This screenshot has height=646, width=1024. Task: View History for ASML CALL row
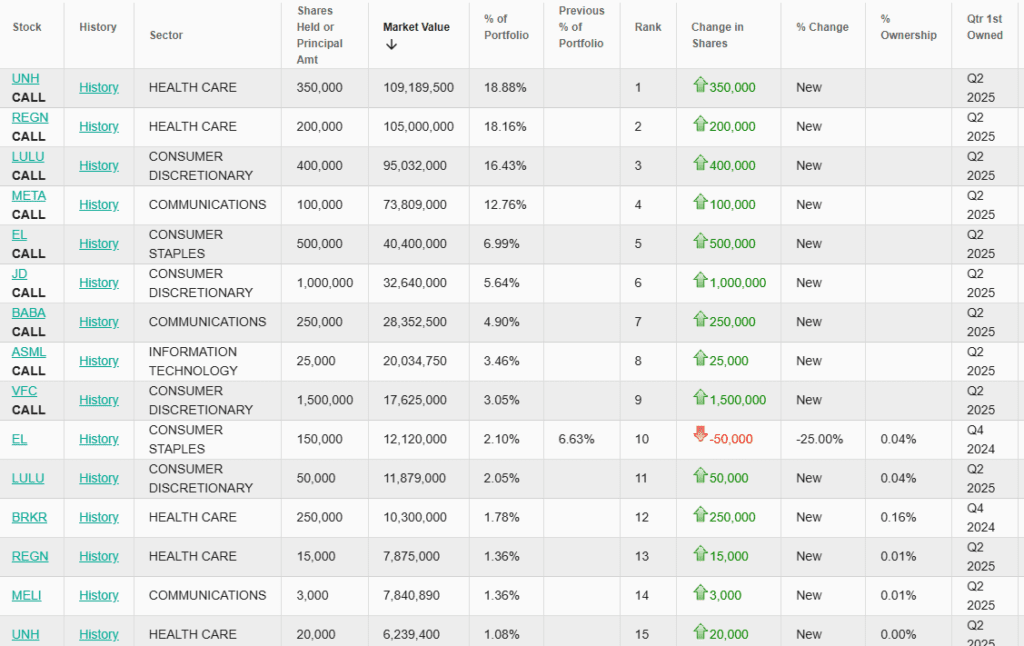tap(99, 361)
